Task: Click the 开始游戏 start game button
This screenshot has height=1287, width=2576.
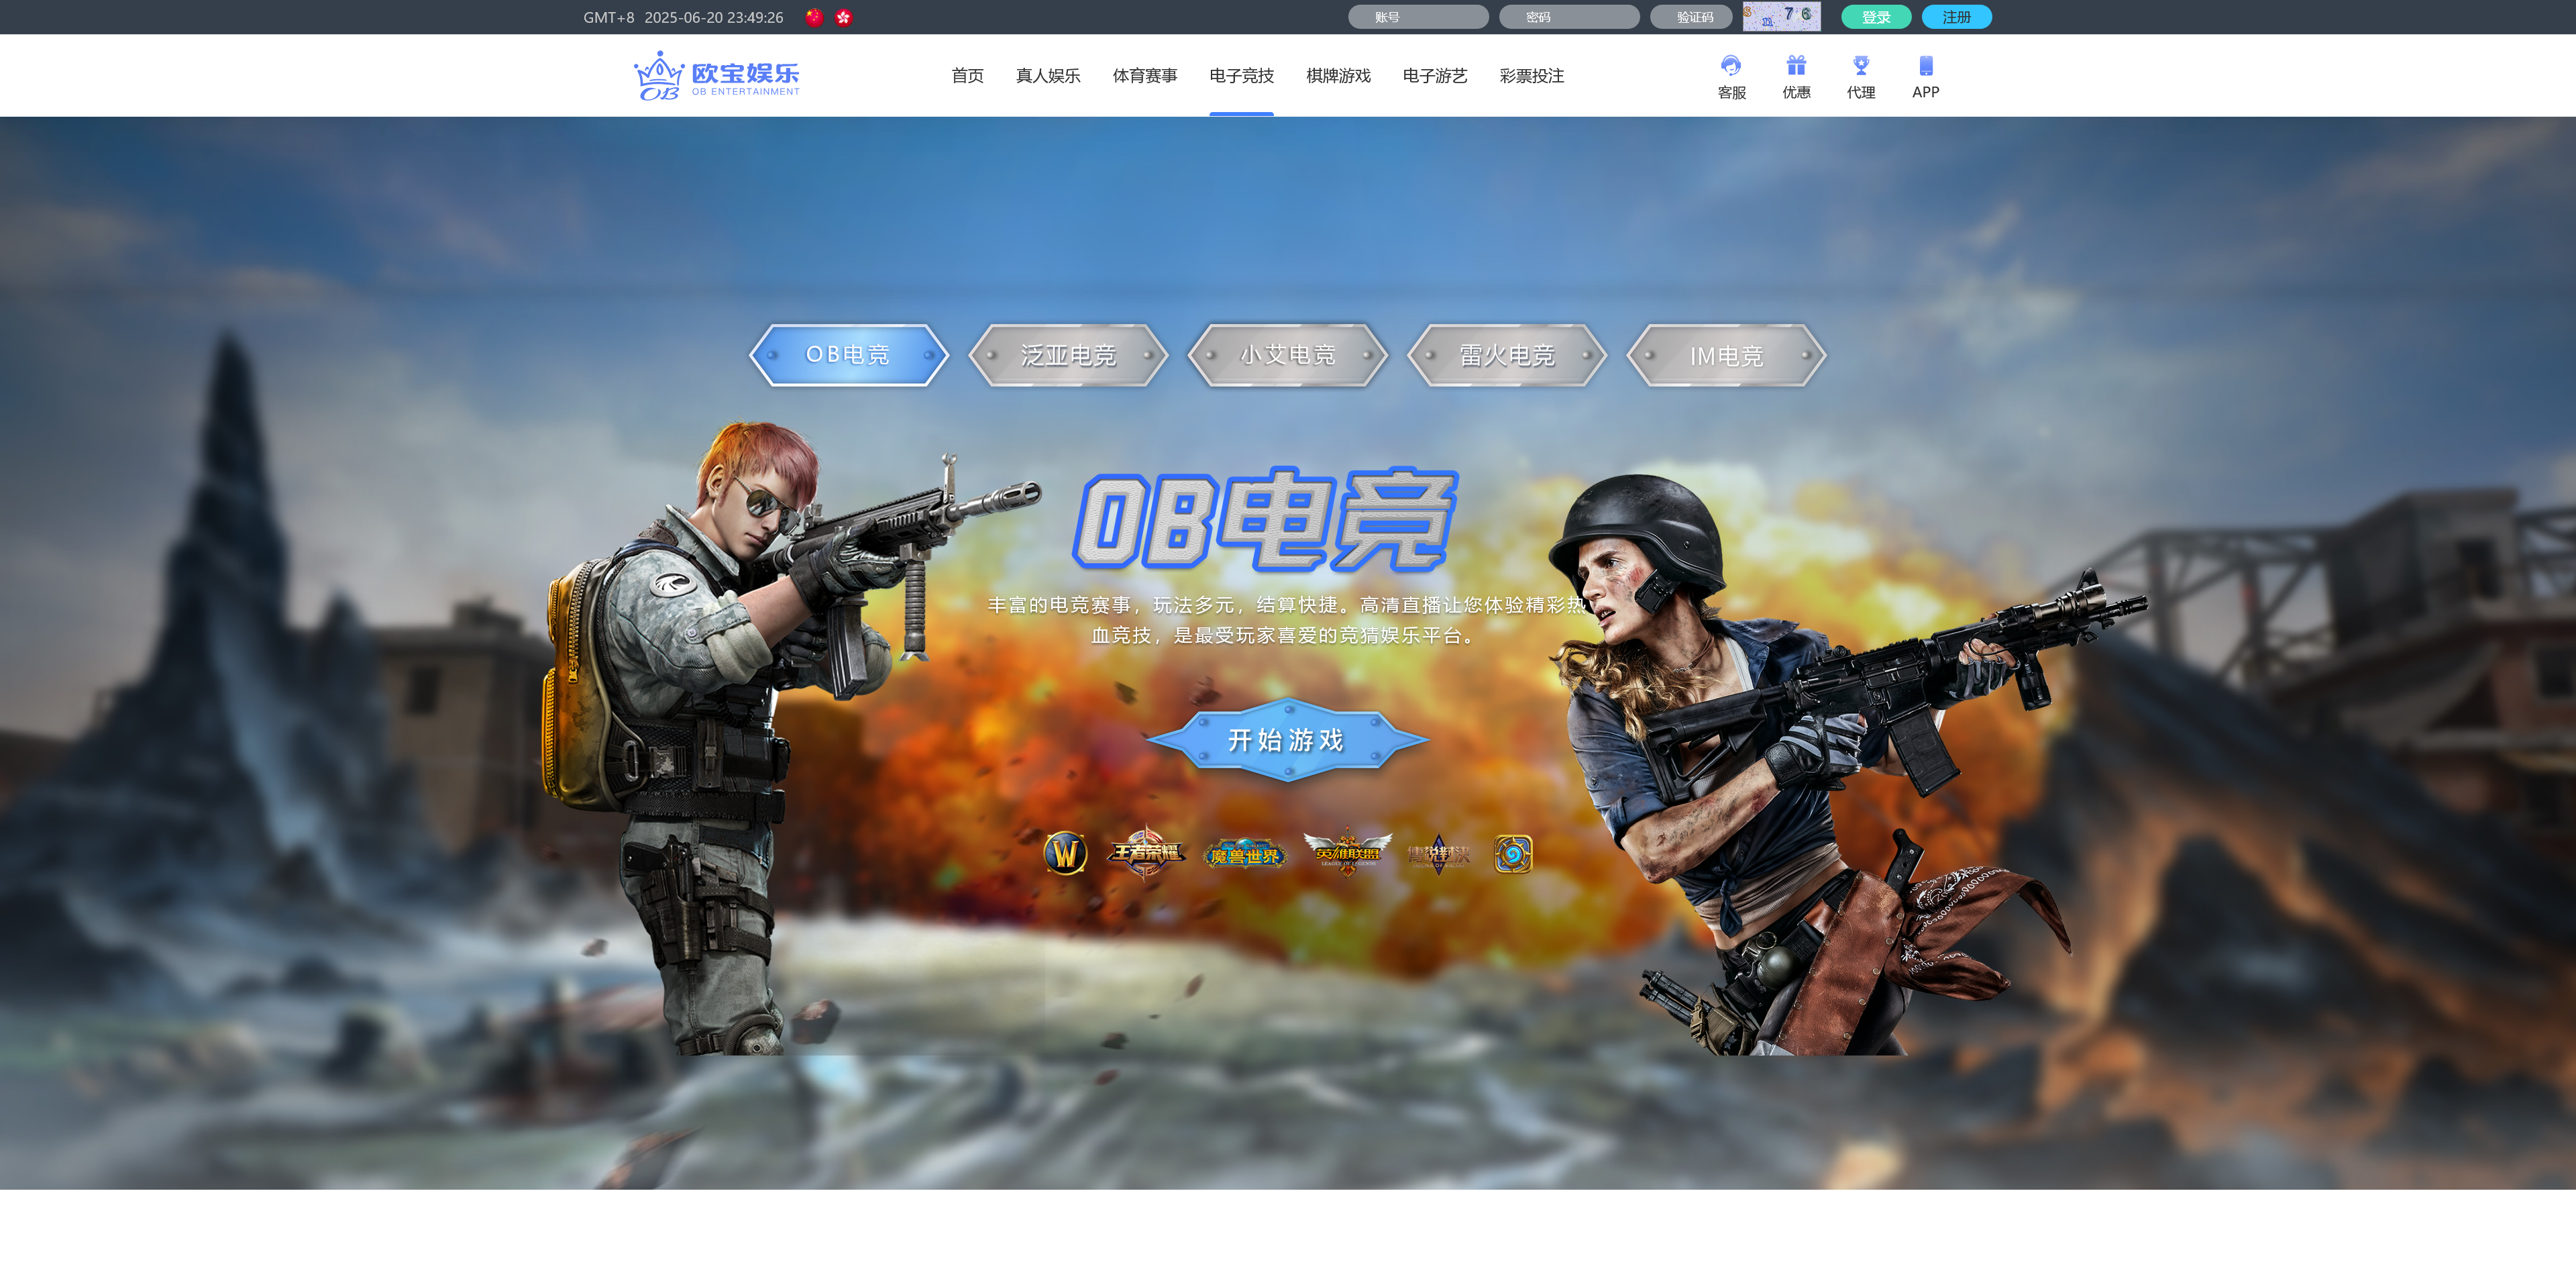Action: pos(1287,740)
